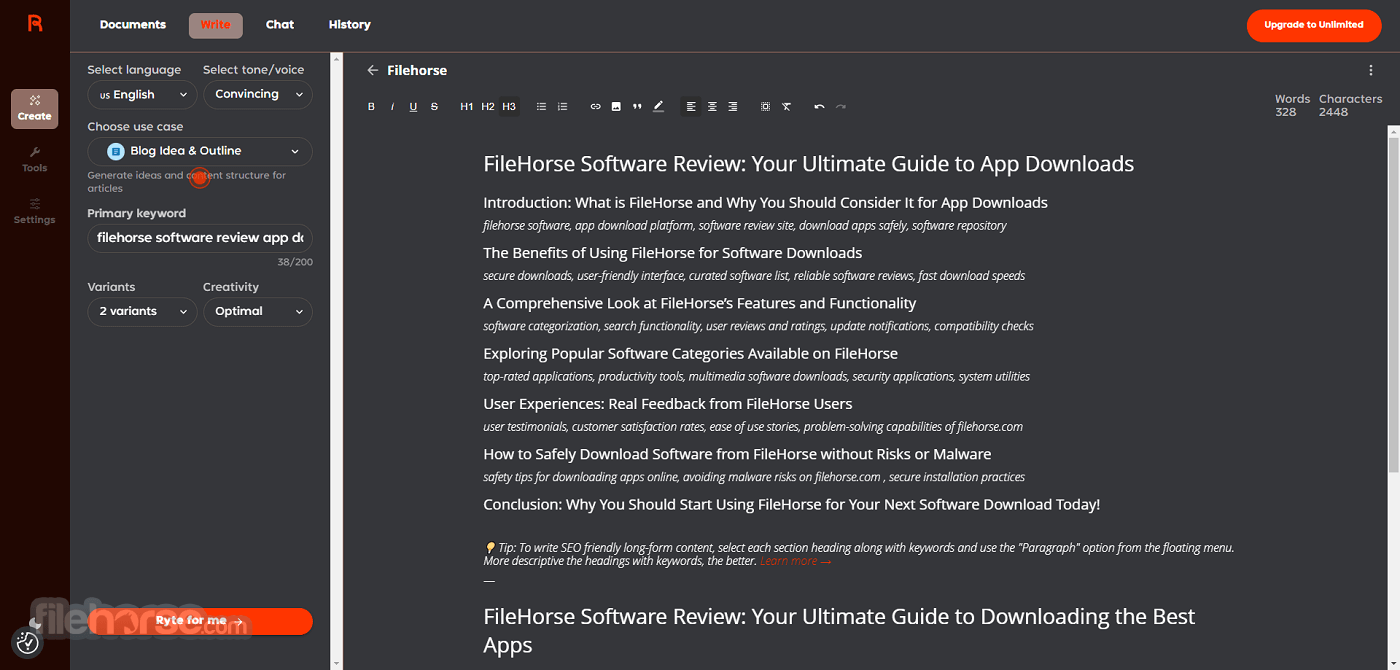This screenshot has height=670, width=1400.
Task: Click the Introduction heading about FileHorse
Action: [x=765, y=203]
